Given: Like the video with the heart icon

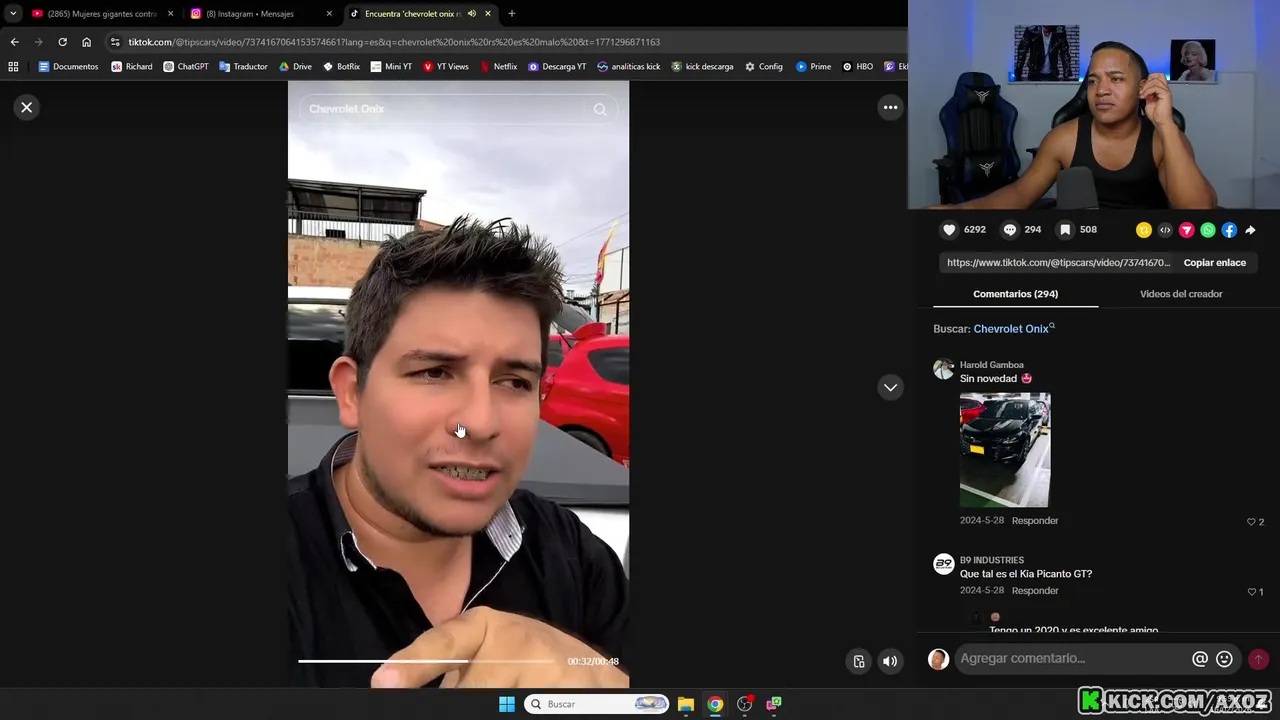Looking at the screenshot, I should click(x=949, y=230).
